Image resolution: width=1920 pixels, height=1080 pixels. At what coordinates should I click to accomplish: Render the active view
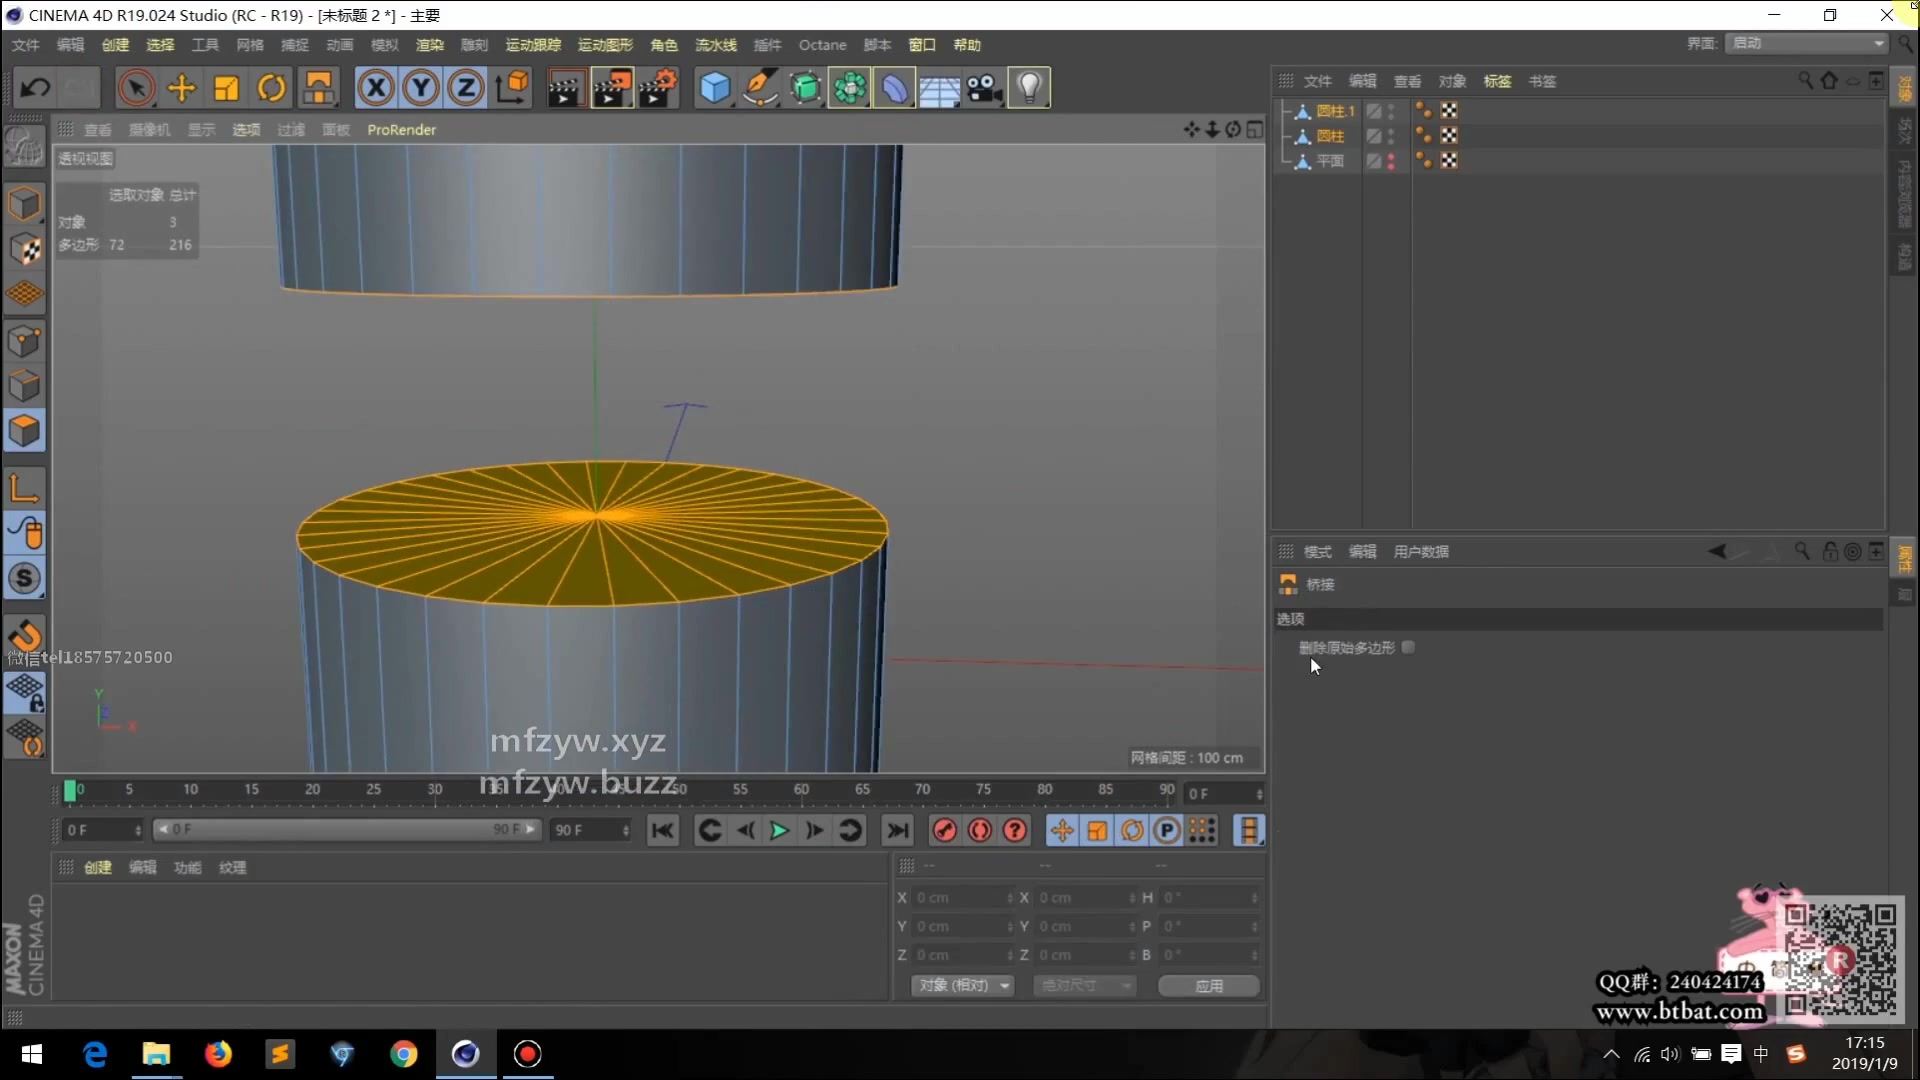[x=565, y=88]
